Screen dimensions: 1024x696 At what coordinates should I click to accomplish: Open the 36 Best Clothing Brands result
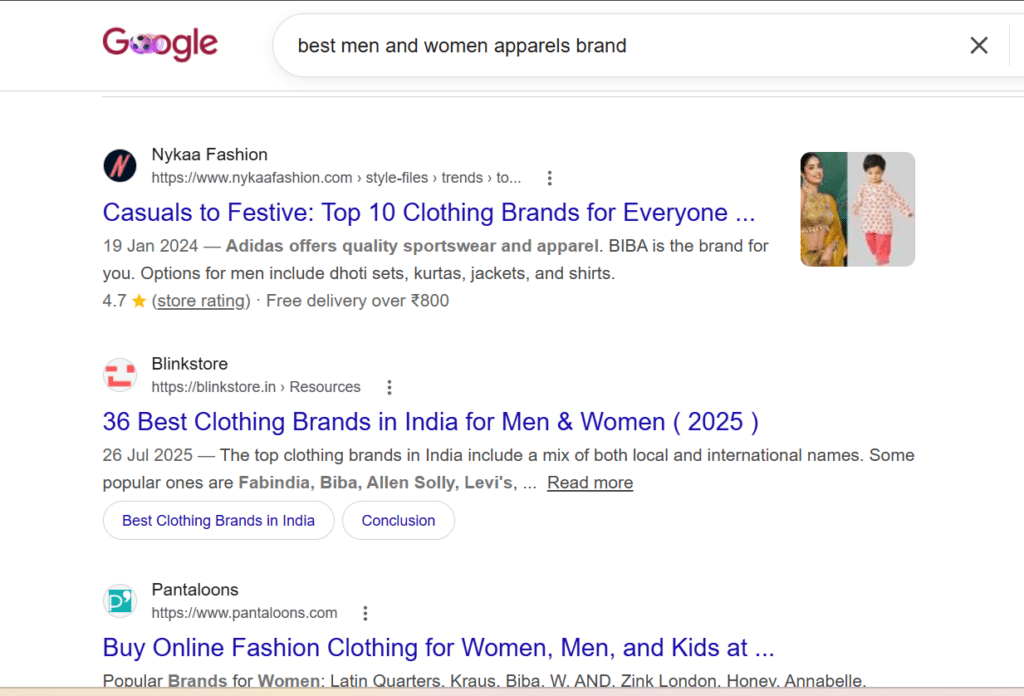(430, 422)
